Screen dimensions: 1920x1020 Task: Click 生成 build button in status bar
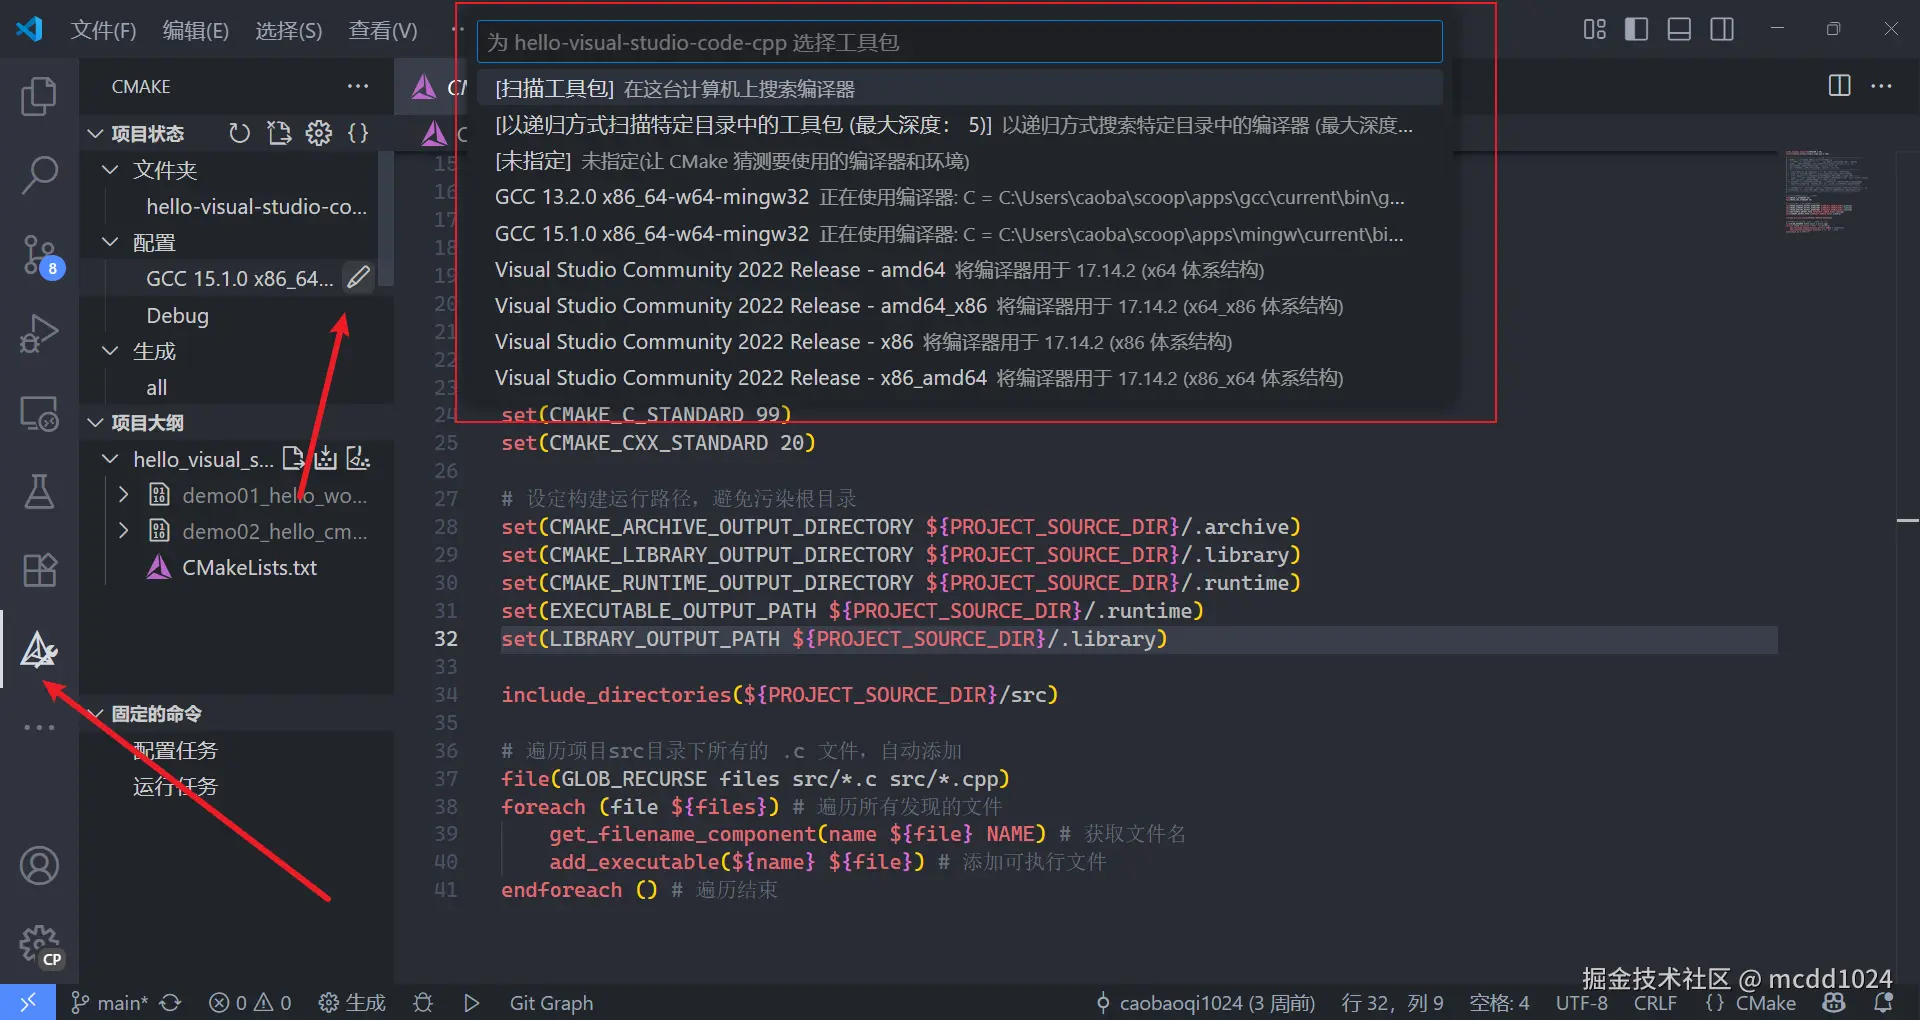(352, 1002)
